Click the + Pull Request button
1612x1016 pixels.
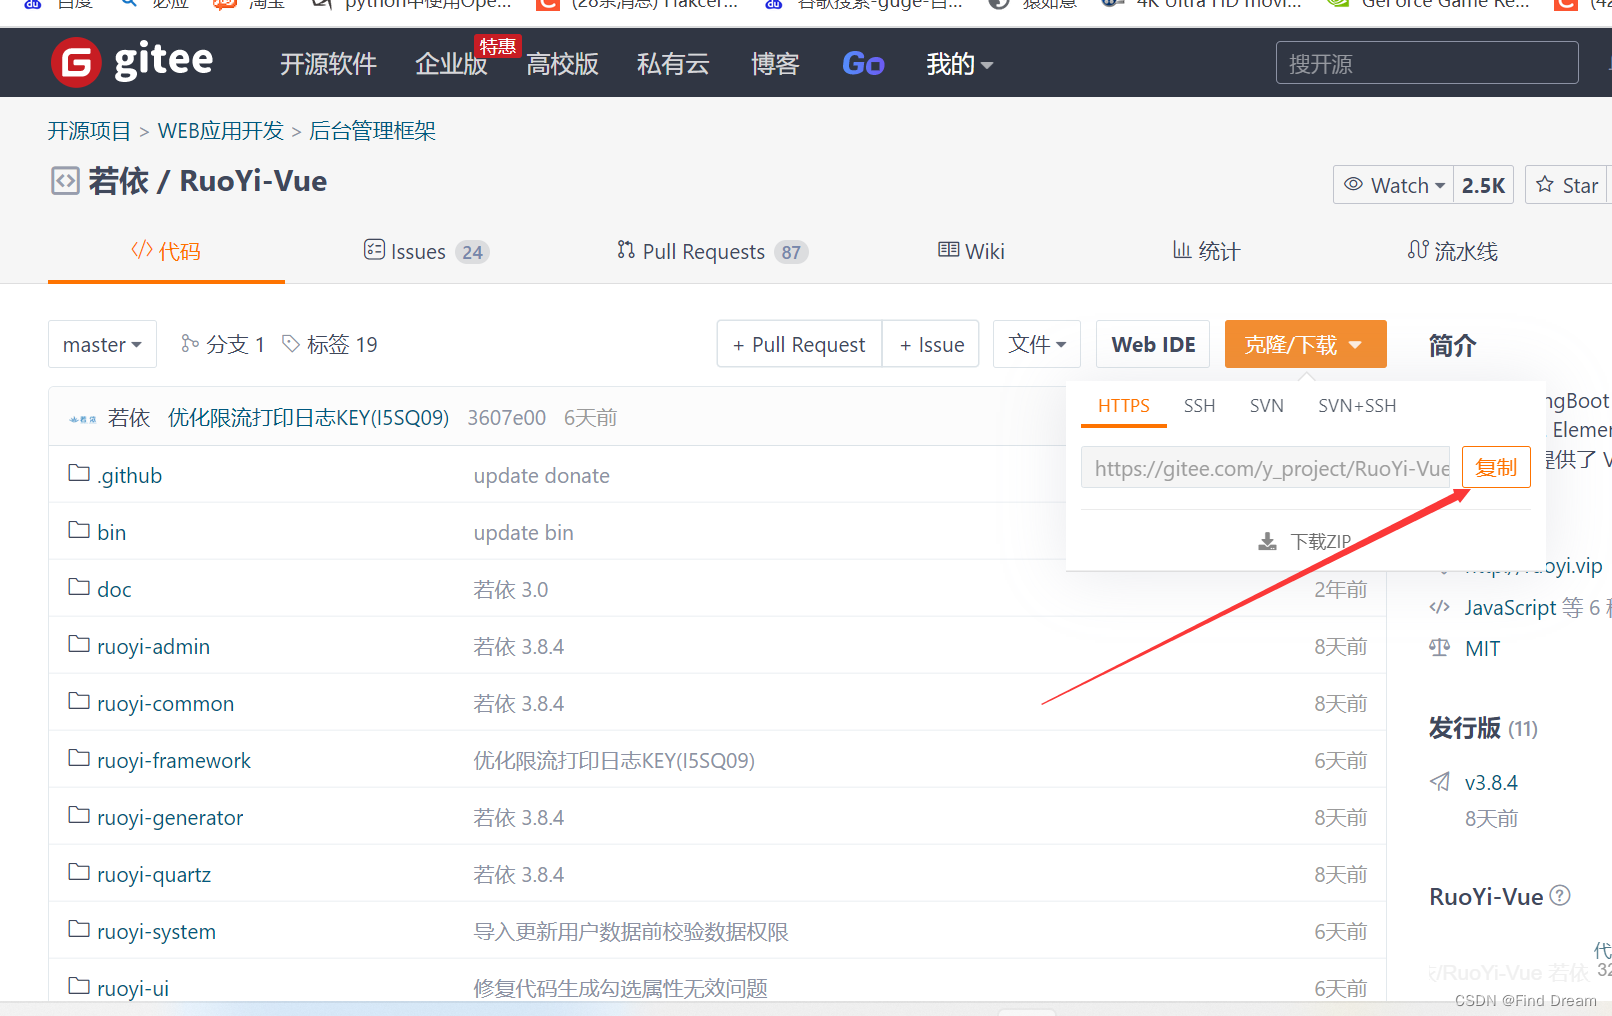[x=798, y=344]
